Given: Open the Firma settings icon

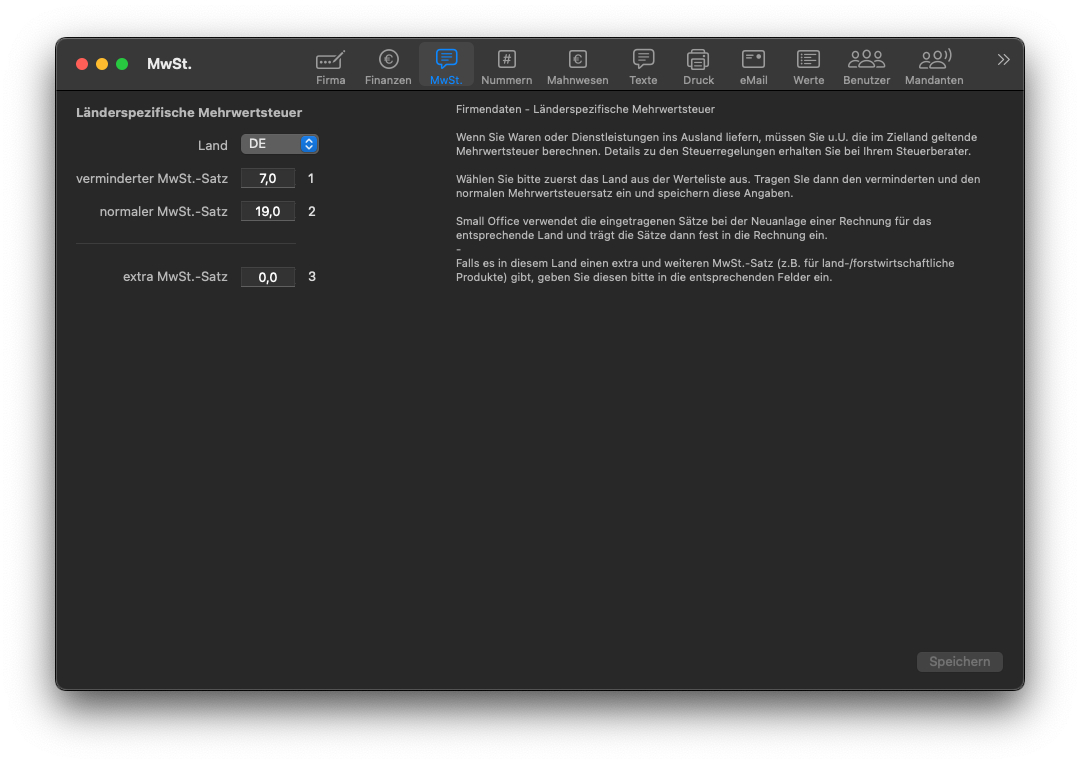Looking at the screenshot, I should pyautogui.click(x=330, y=60).
